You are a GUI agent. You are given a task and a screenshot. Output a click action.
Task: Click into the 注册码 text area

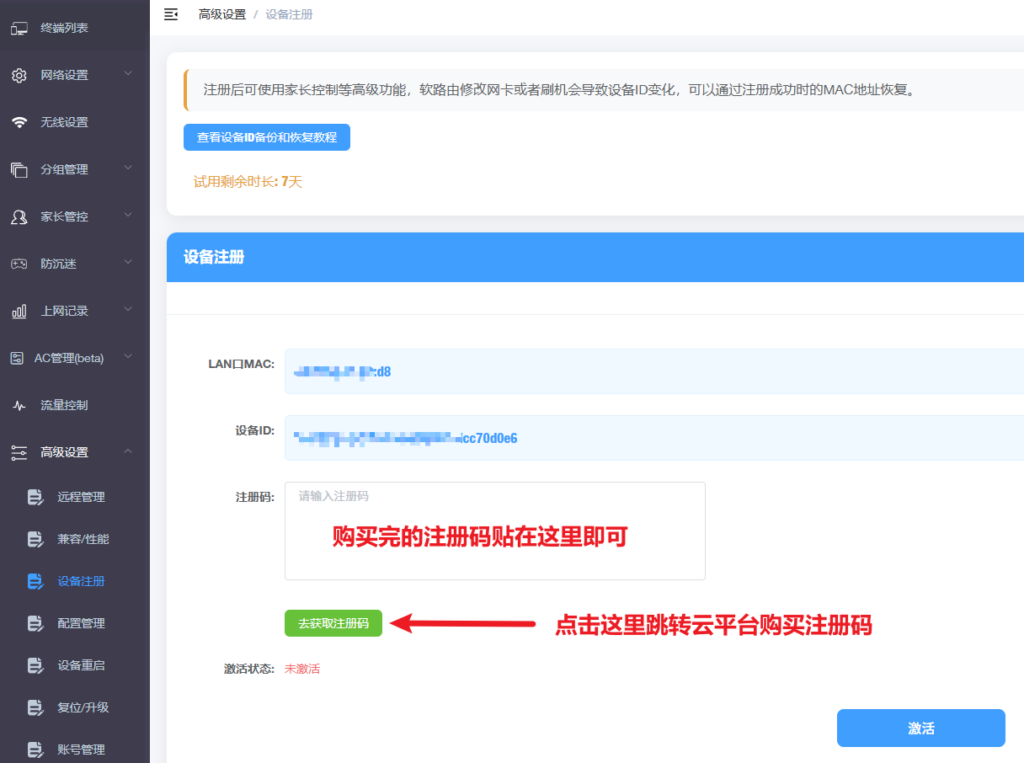(x=494, y=531)
